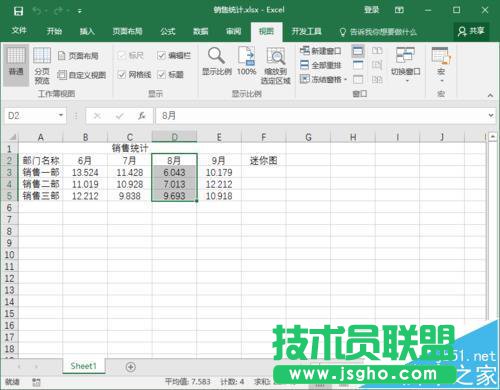Screen dimensions: 500x390
Task: Switch to the 数据 ribbon tab
Action: click(201, 31)
